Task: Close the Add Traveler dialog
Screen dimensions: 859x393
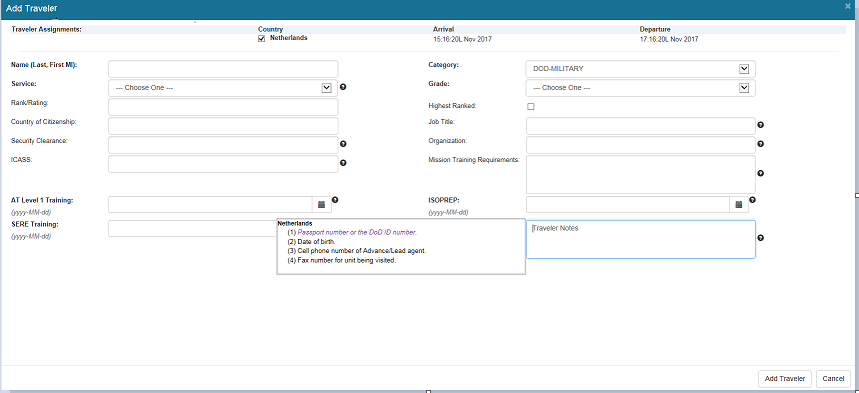Action: [847, 6]
